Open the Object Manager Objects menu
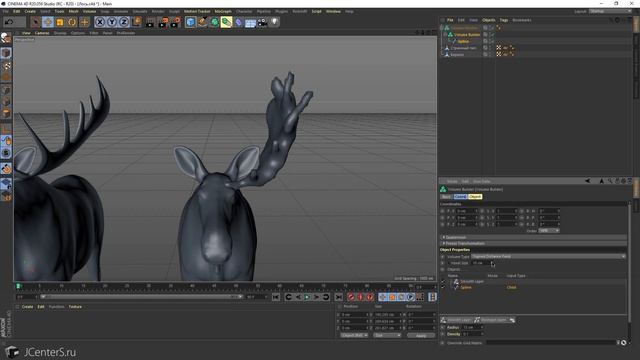The width and height of the screenshot is (640, 360). pos(489,20)
